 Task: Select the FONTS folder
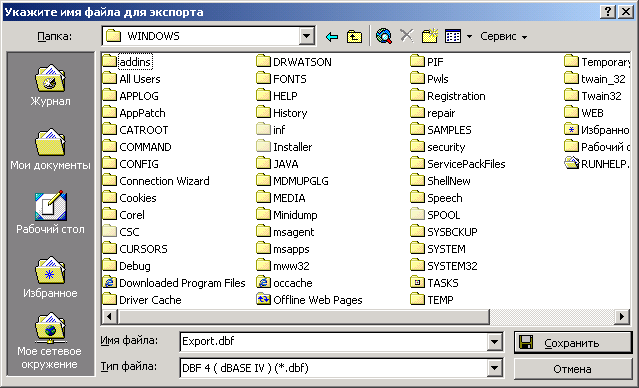282,79
